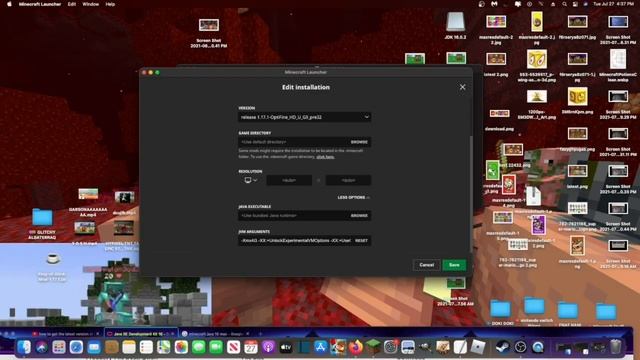This screenshot has width=640, height=360.
Task: Expand the resolution preset monitor dropdown
Action: click(251, 180)
